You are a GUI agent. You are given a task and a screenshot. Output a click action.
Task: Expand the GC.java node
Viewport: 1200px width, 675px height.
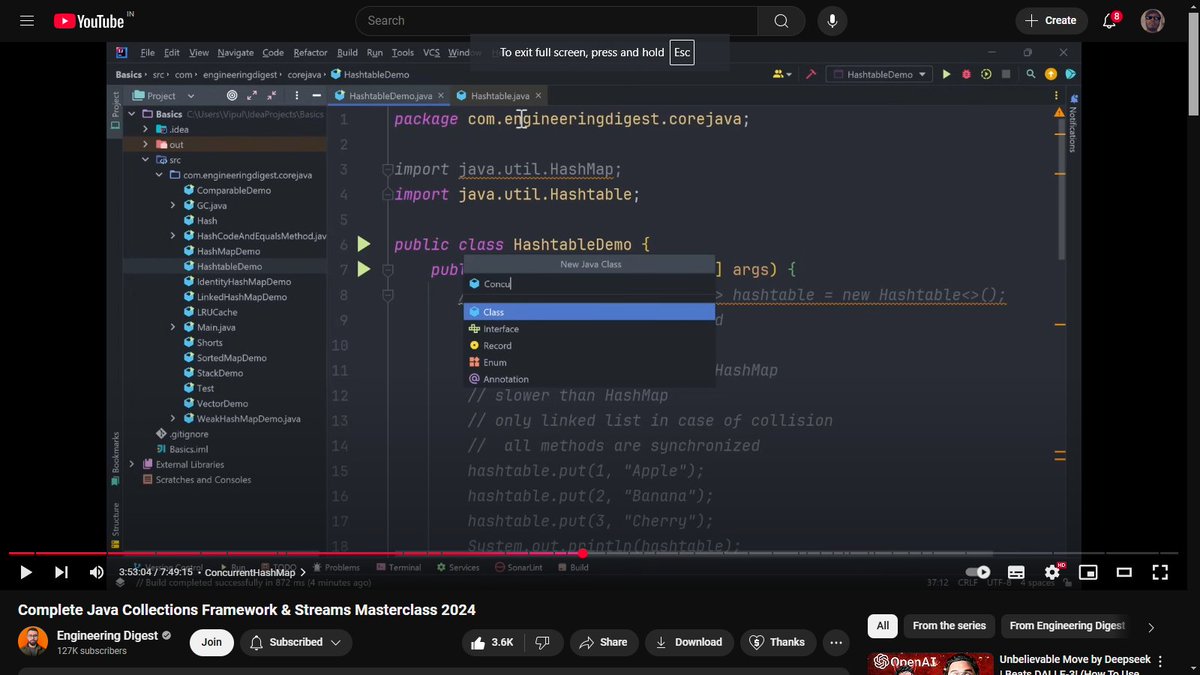coord(173,205)
